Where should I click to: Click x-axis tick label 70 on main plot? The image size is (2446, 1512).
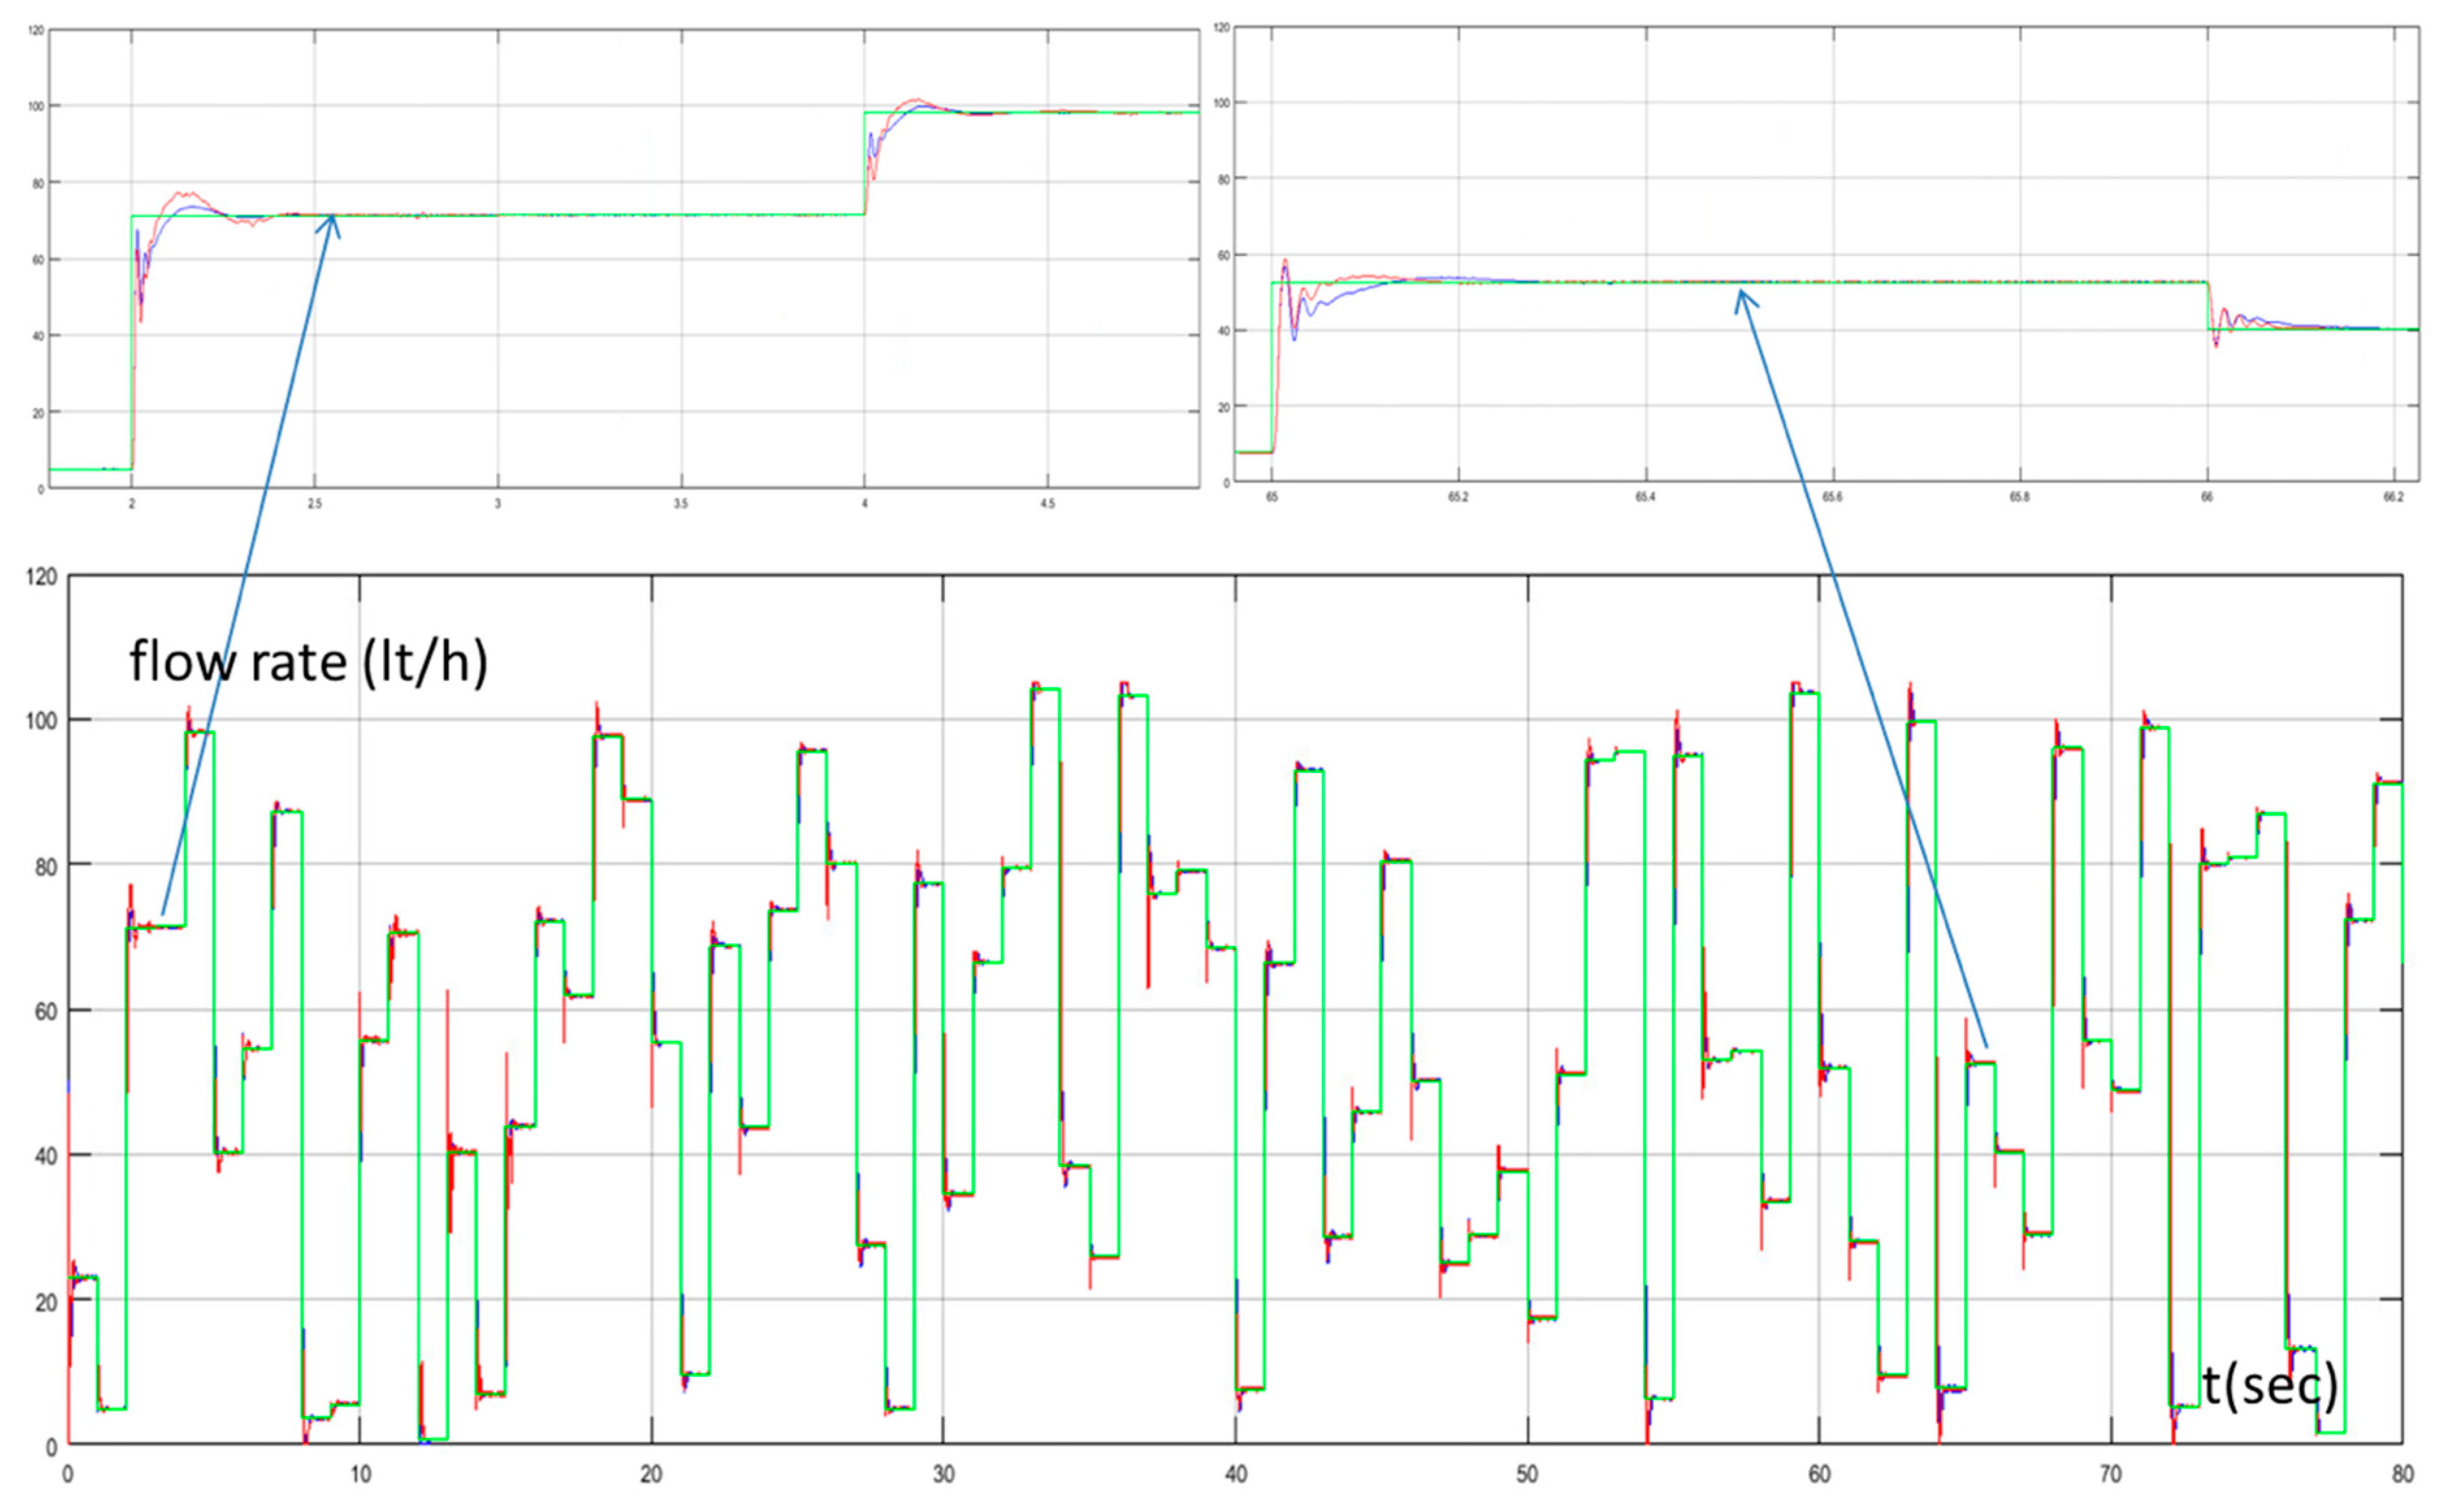tap(2110, 1475)
